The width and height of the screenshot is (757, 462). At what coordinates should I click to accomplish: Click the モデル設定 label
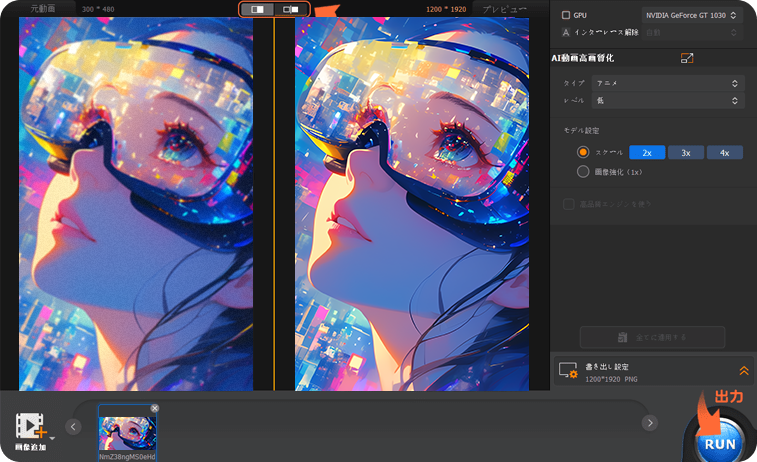tap(581, 131)
